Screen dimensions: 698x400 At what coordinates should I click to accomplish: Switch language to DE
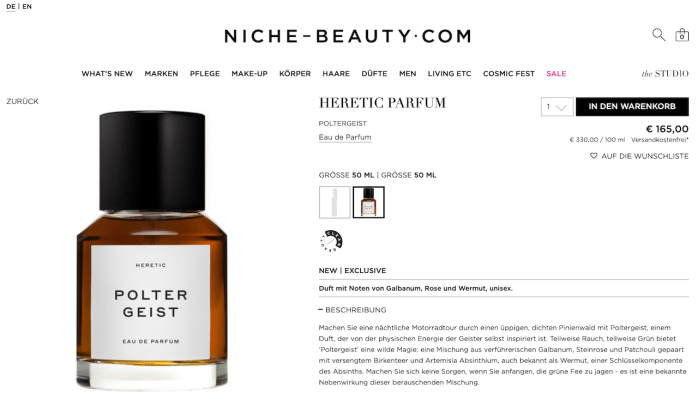(11, 6)
